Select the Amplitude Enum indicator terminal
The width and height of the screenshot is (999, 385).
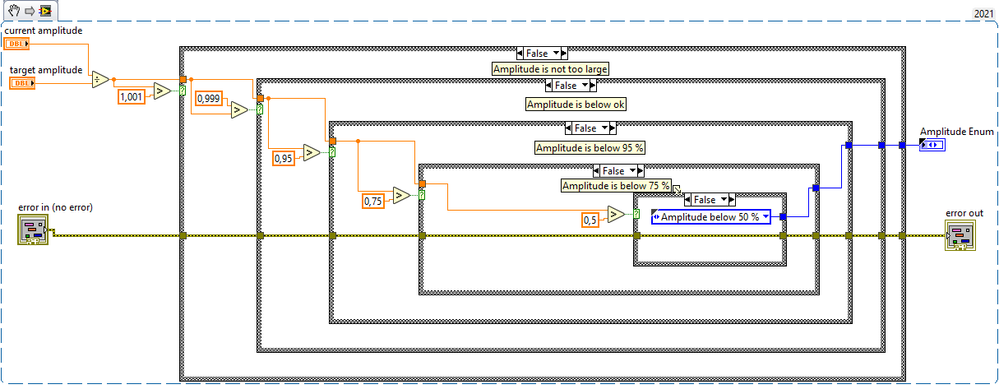932,146
